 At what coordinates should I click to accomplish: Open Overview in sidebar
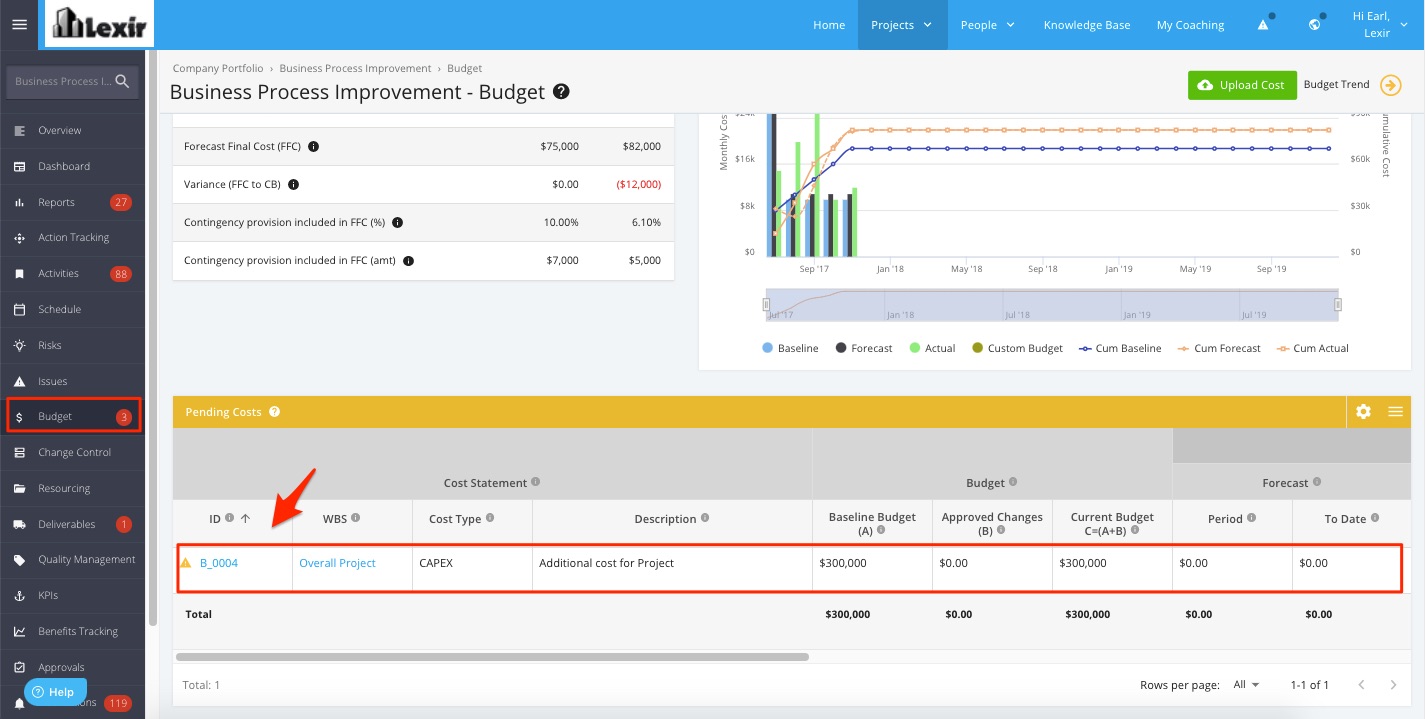tap(73, 130)
